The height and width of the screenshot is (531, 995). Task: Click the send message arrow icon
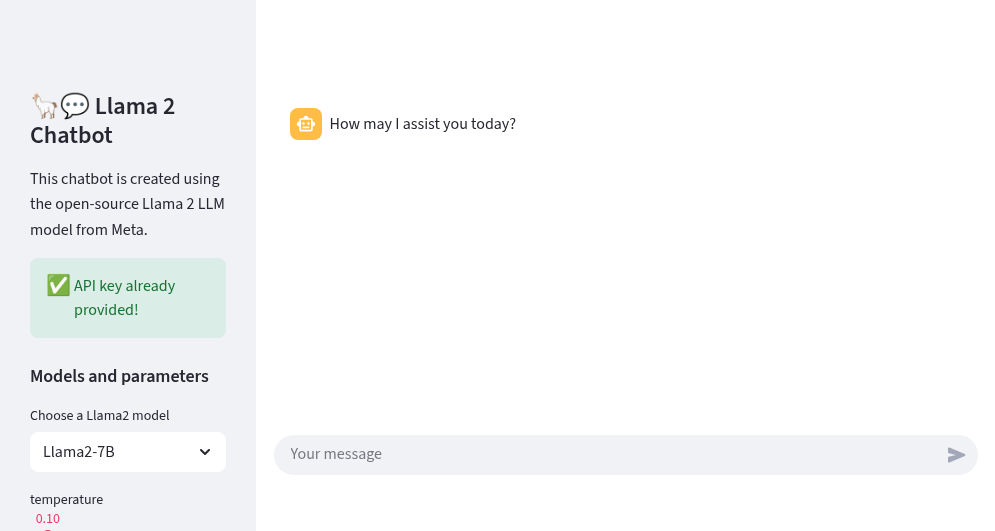(956, 455)
